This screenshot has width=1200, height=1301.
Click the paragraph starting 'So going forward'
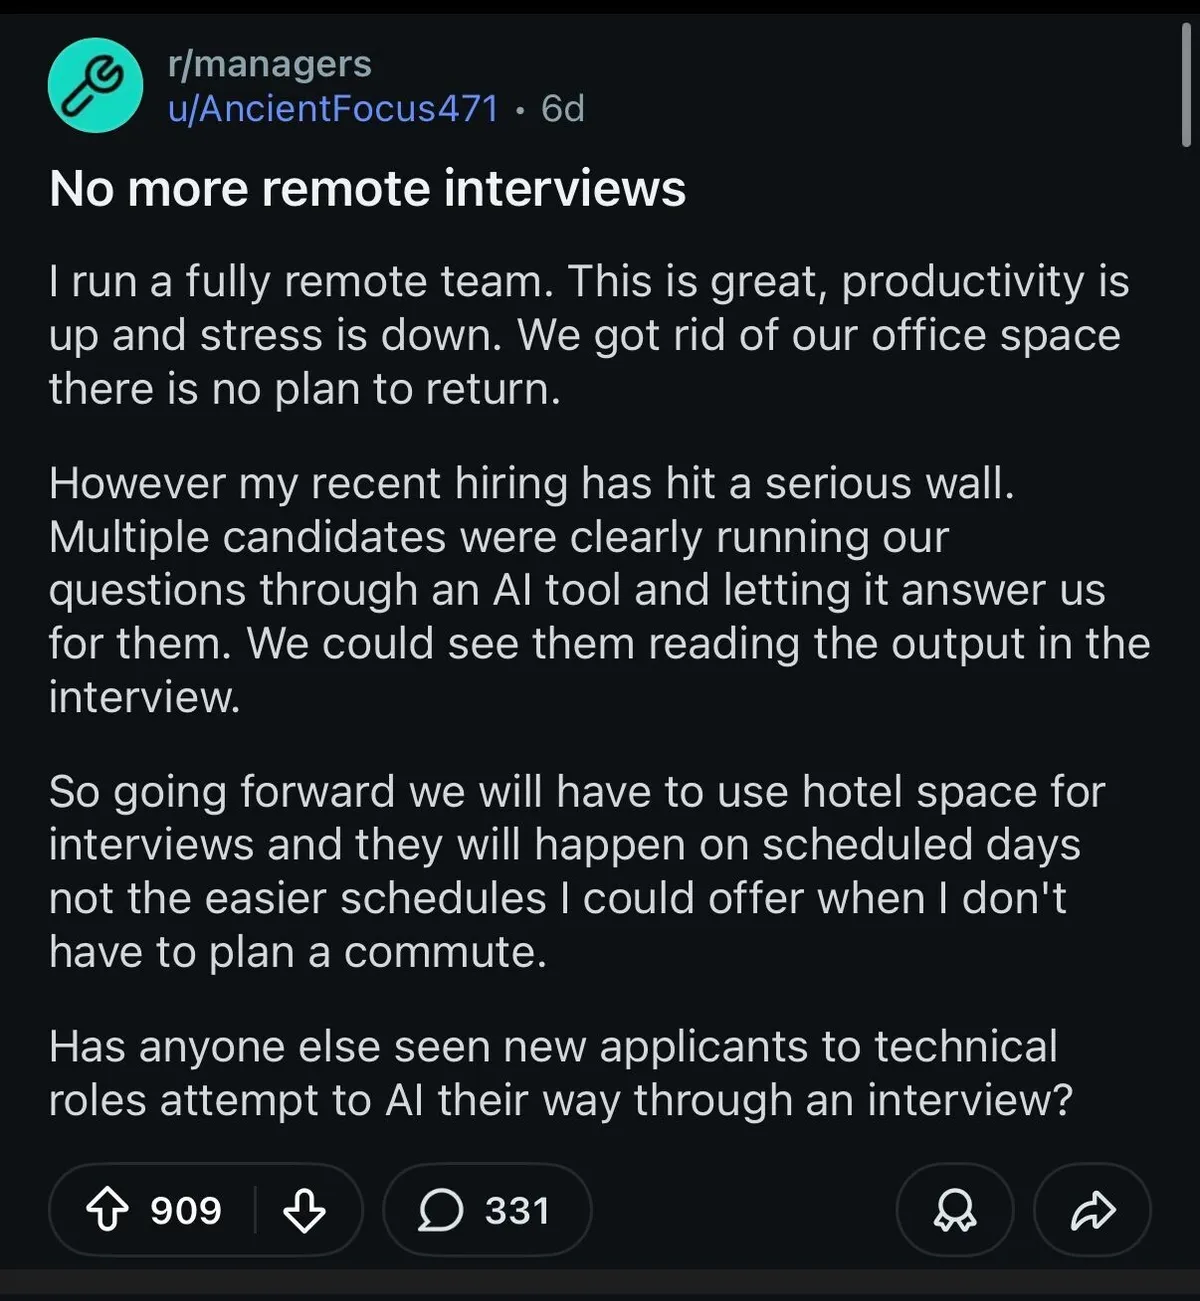point(576,871)
